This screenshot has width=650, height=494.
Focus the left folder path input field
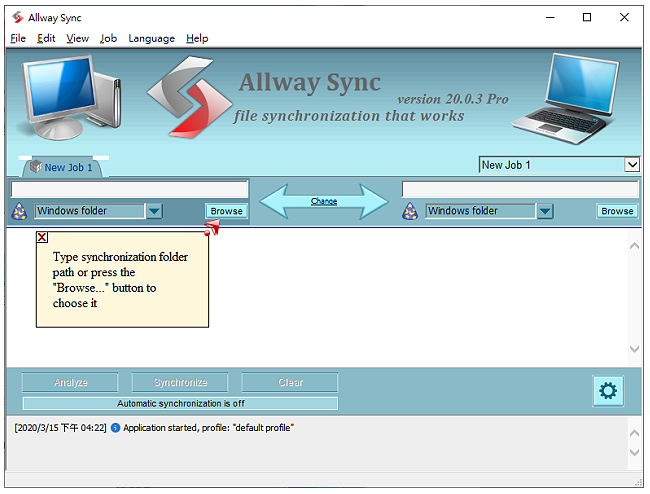click(x=129, y=189)
